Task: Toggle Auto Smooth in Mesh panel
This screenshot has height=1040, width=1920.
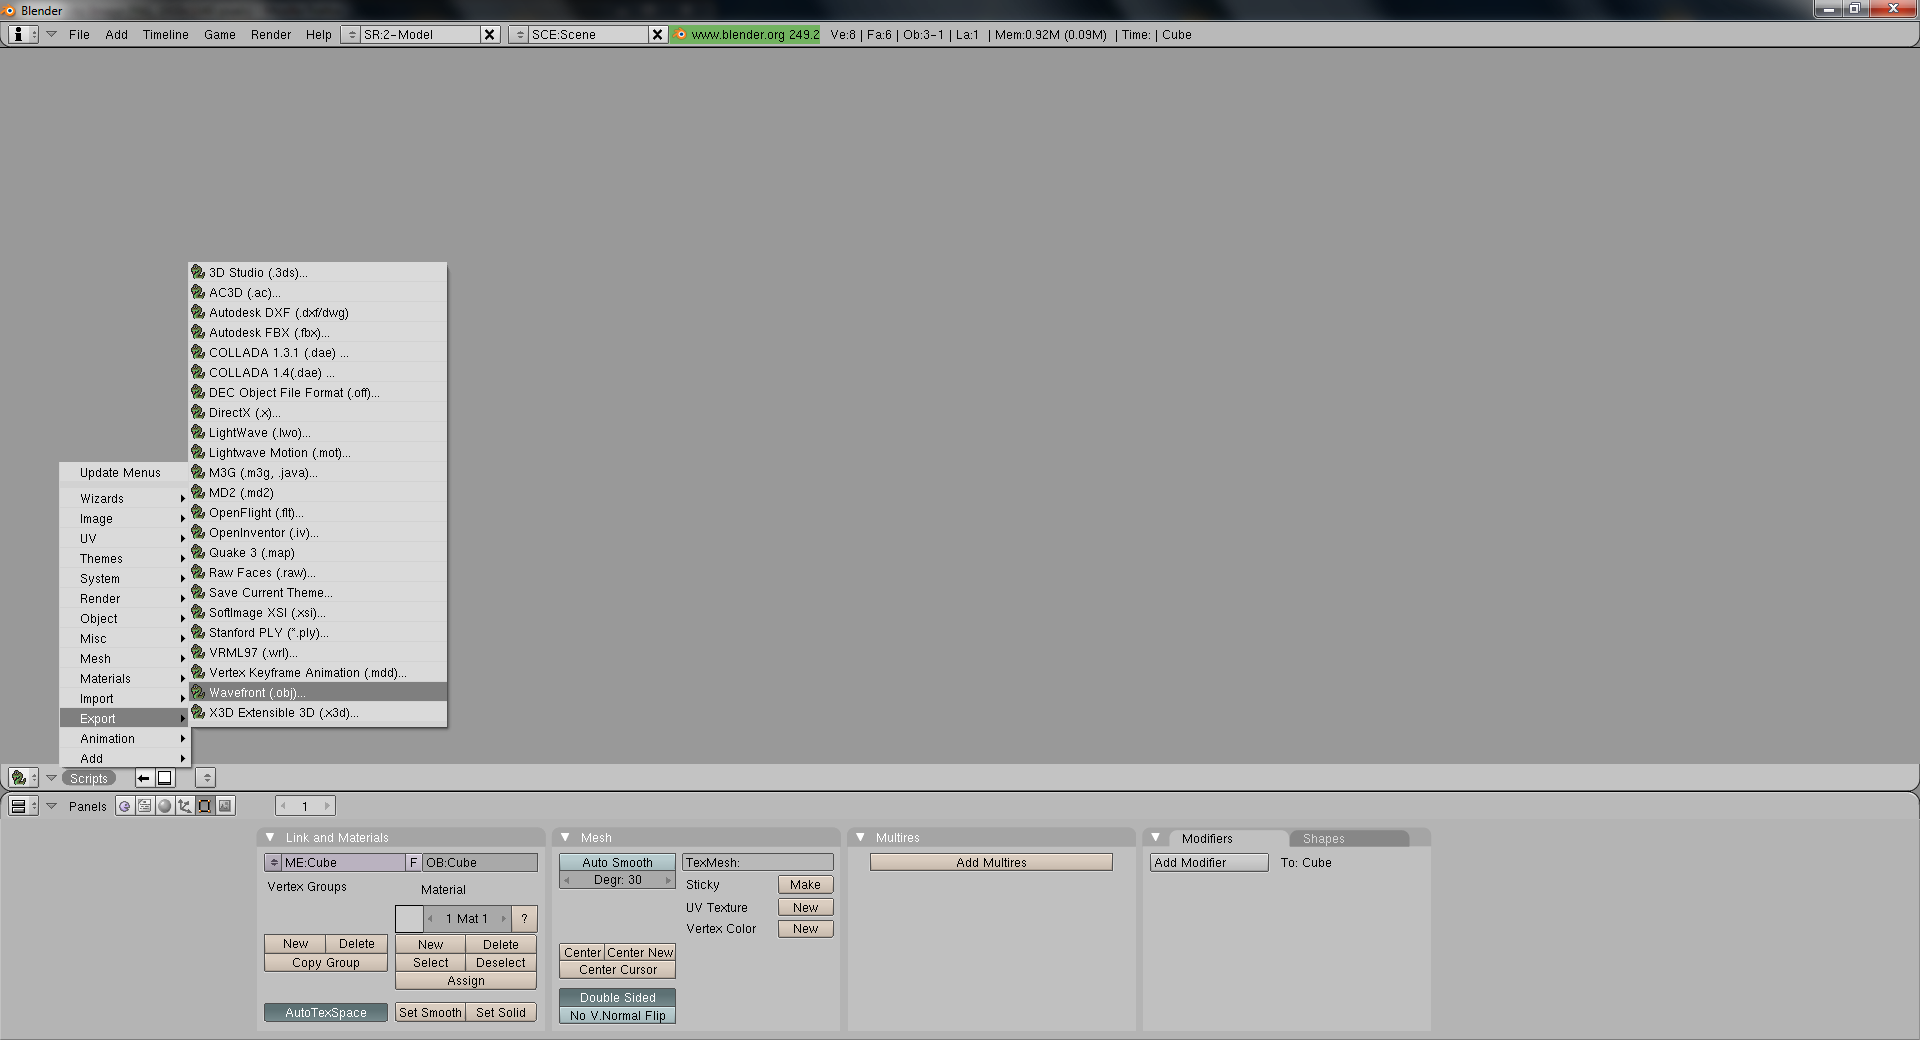Action: [617, 862]
